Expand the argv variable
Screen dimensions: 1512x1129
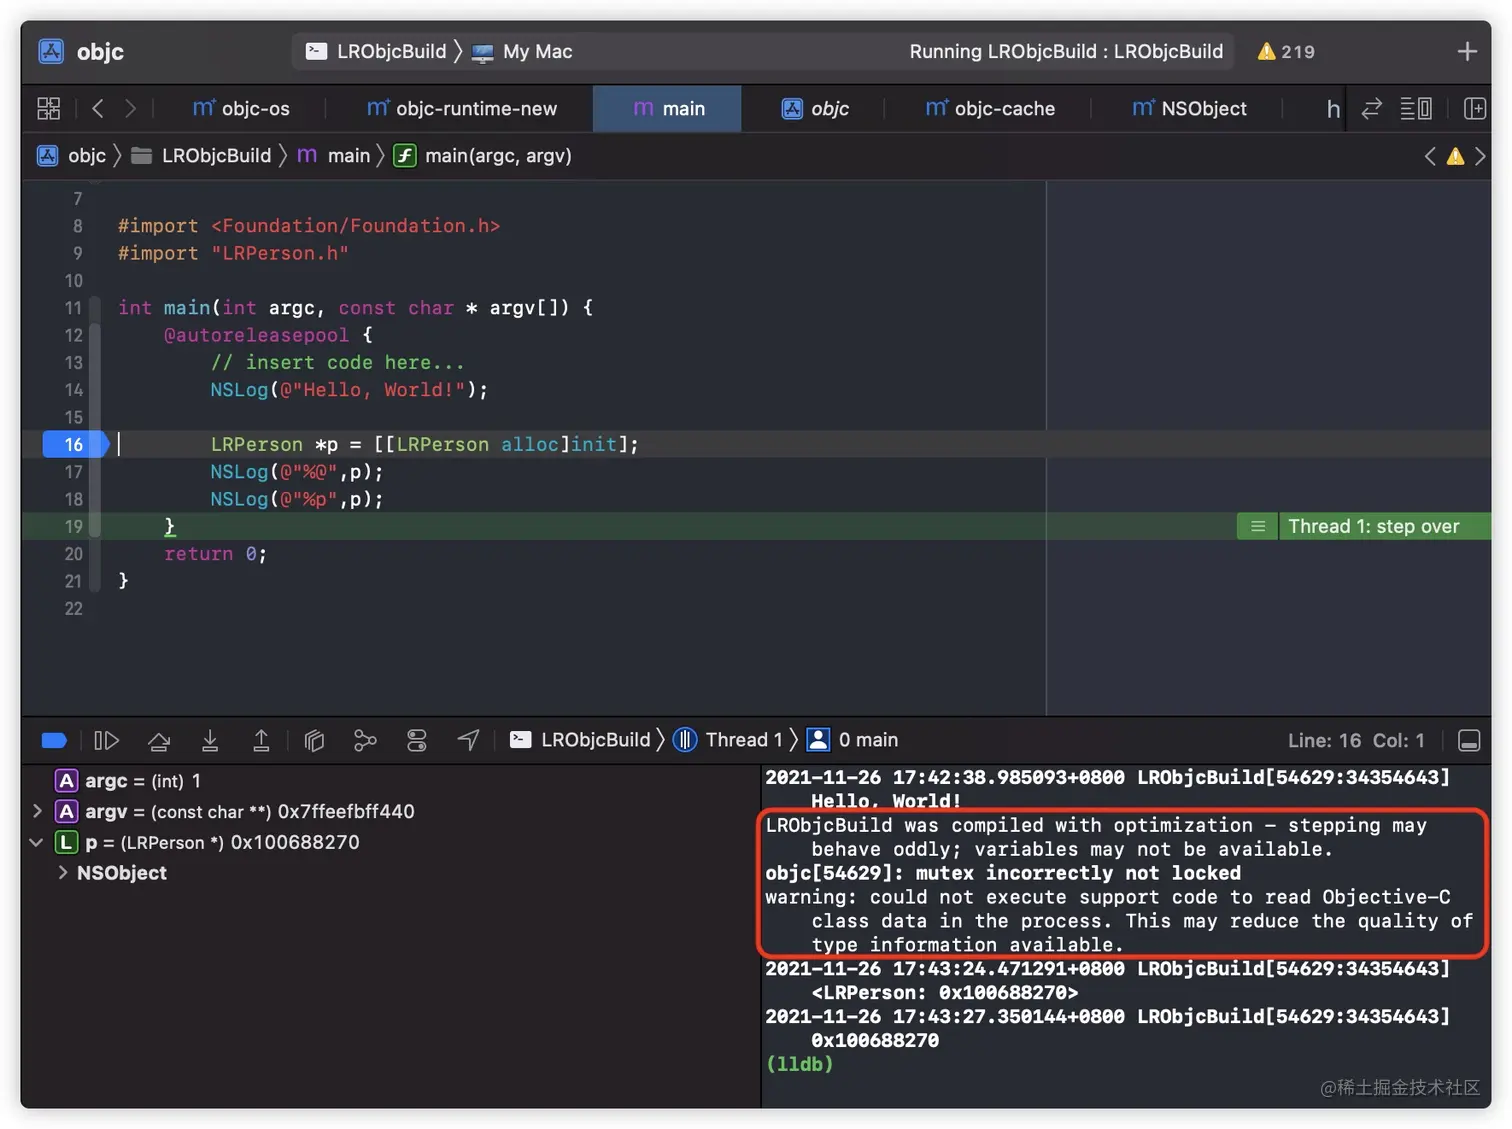[x=37, y=811]
